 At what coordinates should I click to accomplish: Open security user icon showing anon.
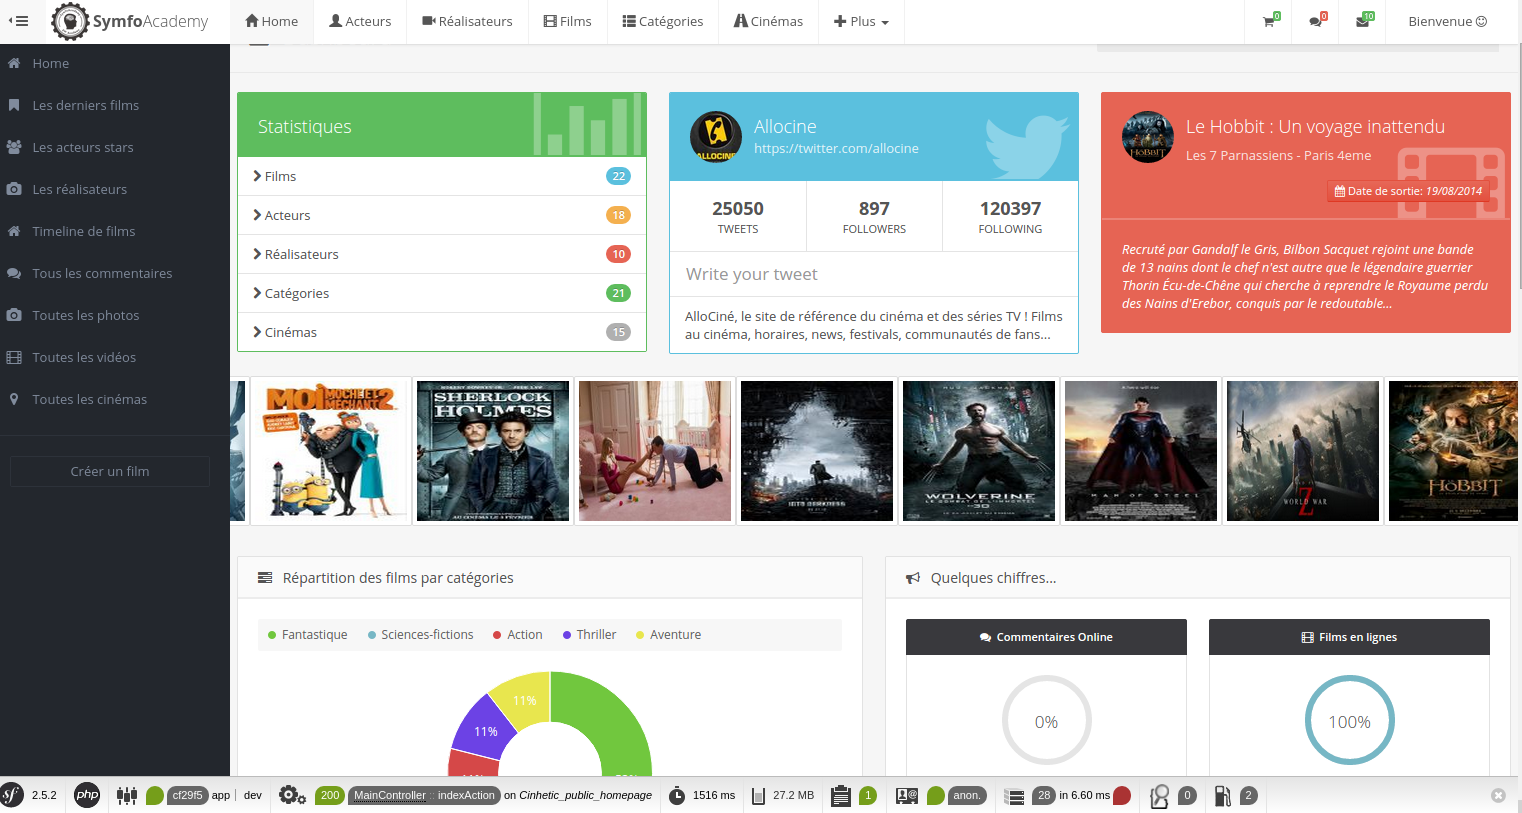tap(907, 795)
